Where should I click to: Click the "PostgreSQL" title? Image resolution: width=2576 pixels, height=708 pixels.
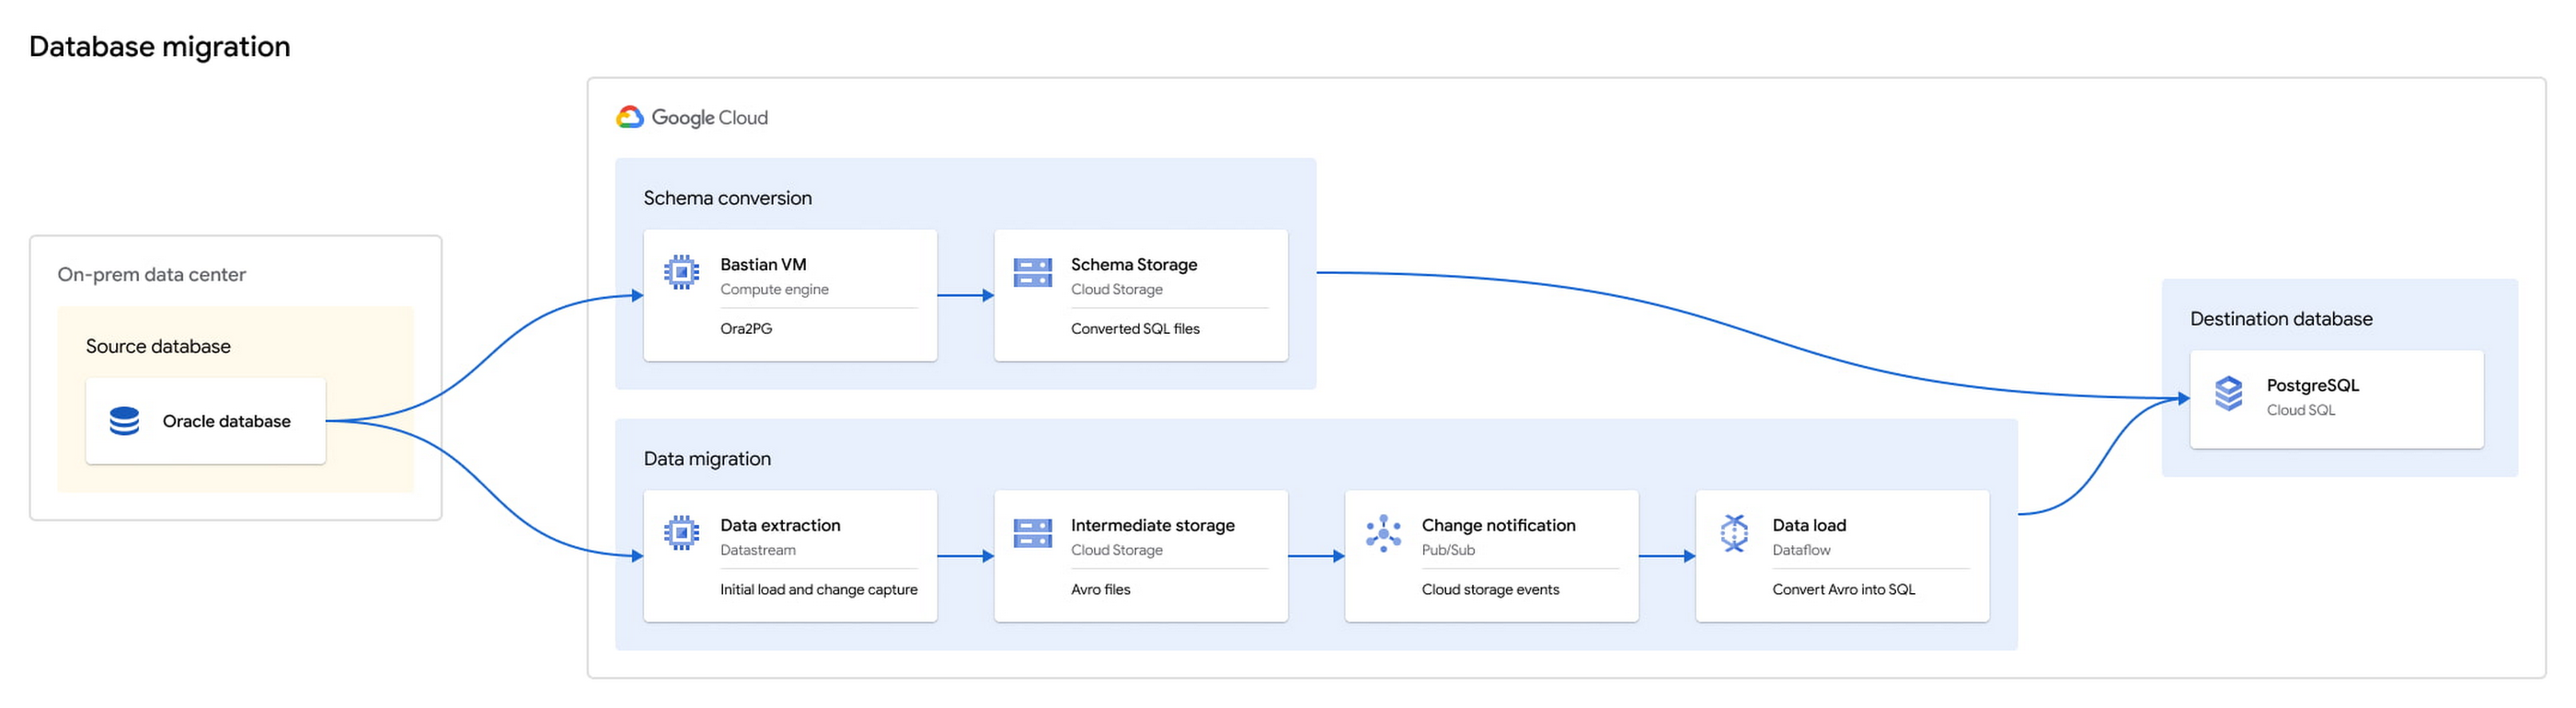(x=2311, y=386)
